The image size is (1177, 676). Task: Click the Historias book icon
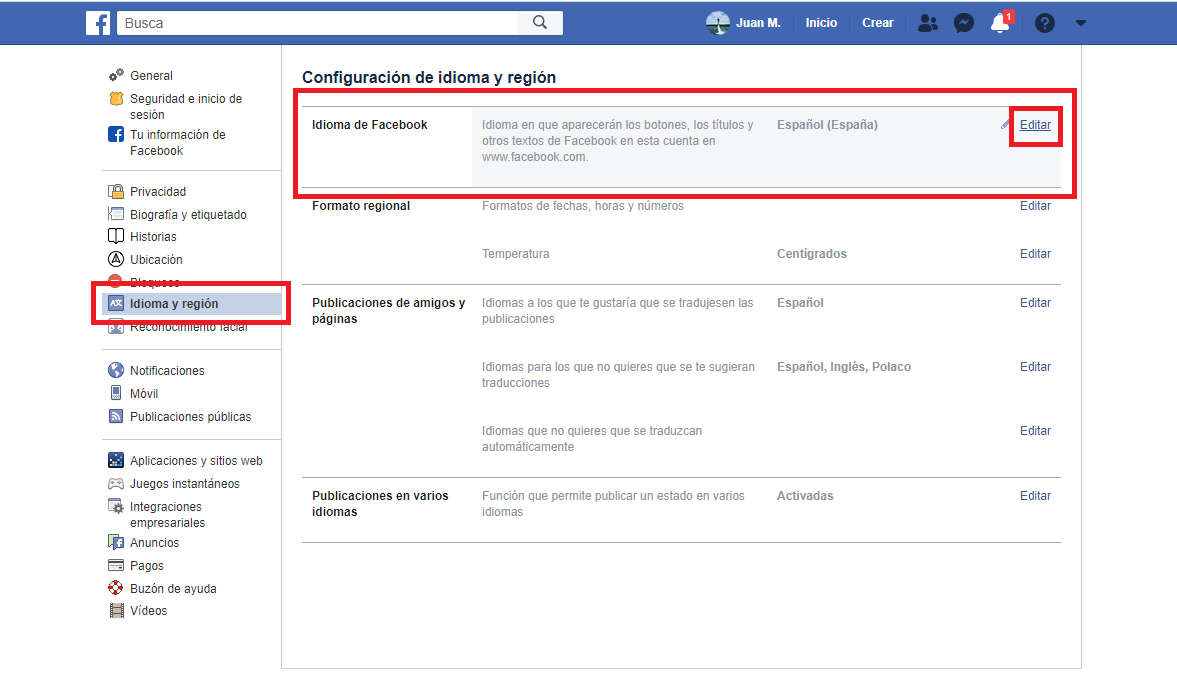(x=116, y=236)
